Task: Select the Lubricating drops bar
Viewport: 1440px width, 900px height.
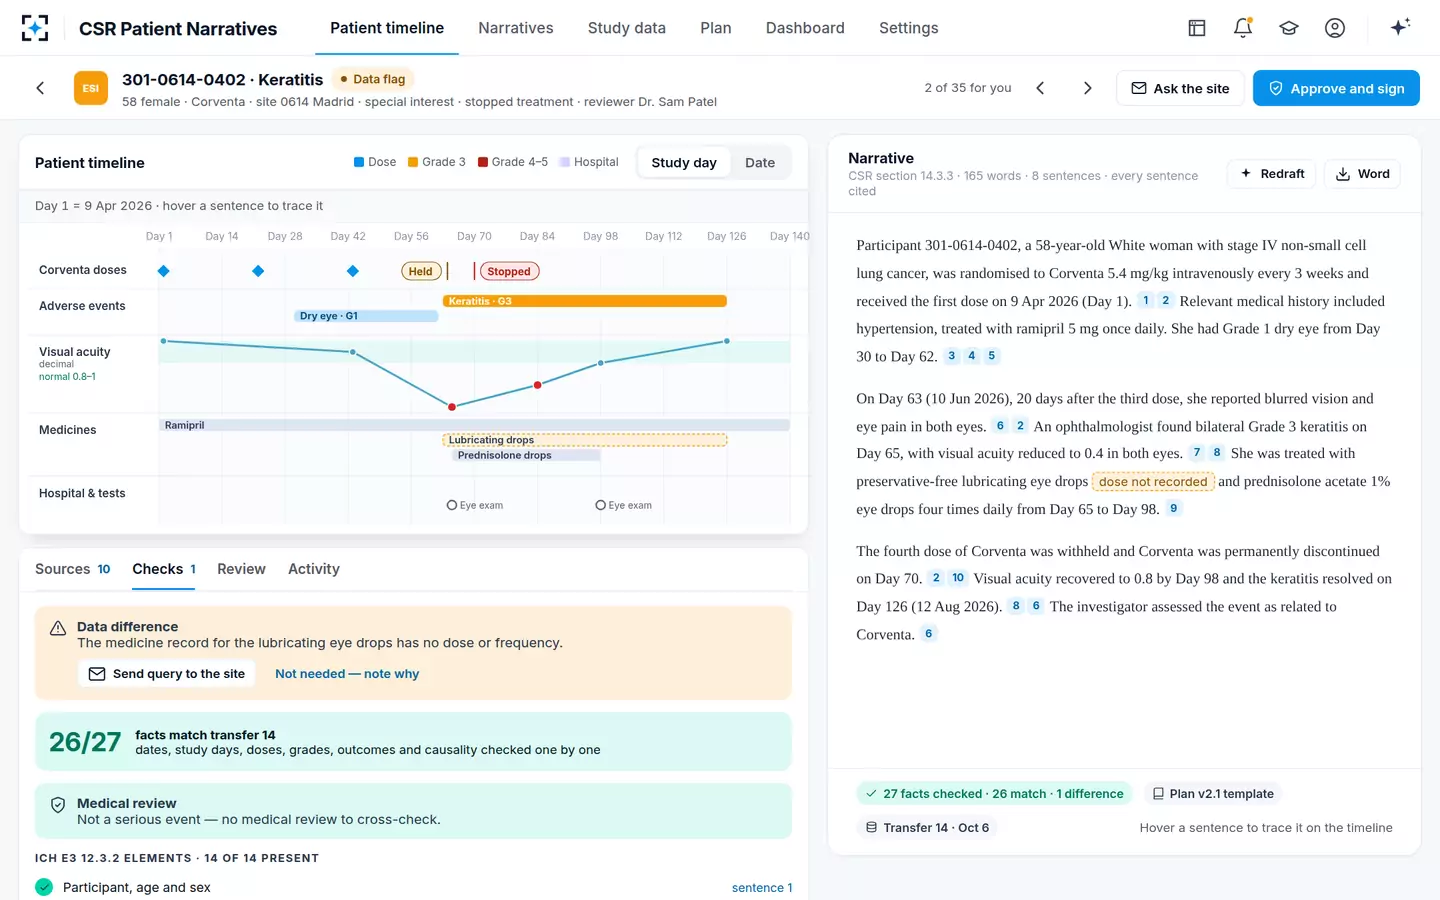Action: [x=585, y=440]
